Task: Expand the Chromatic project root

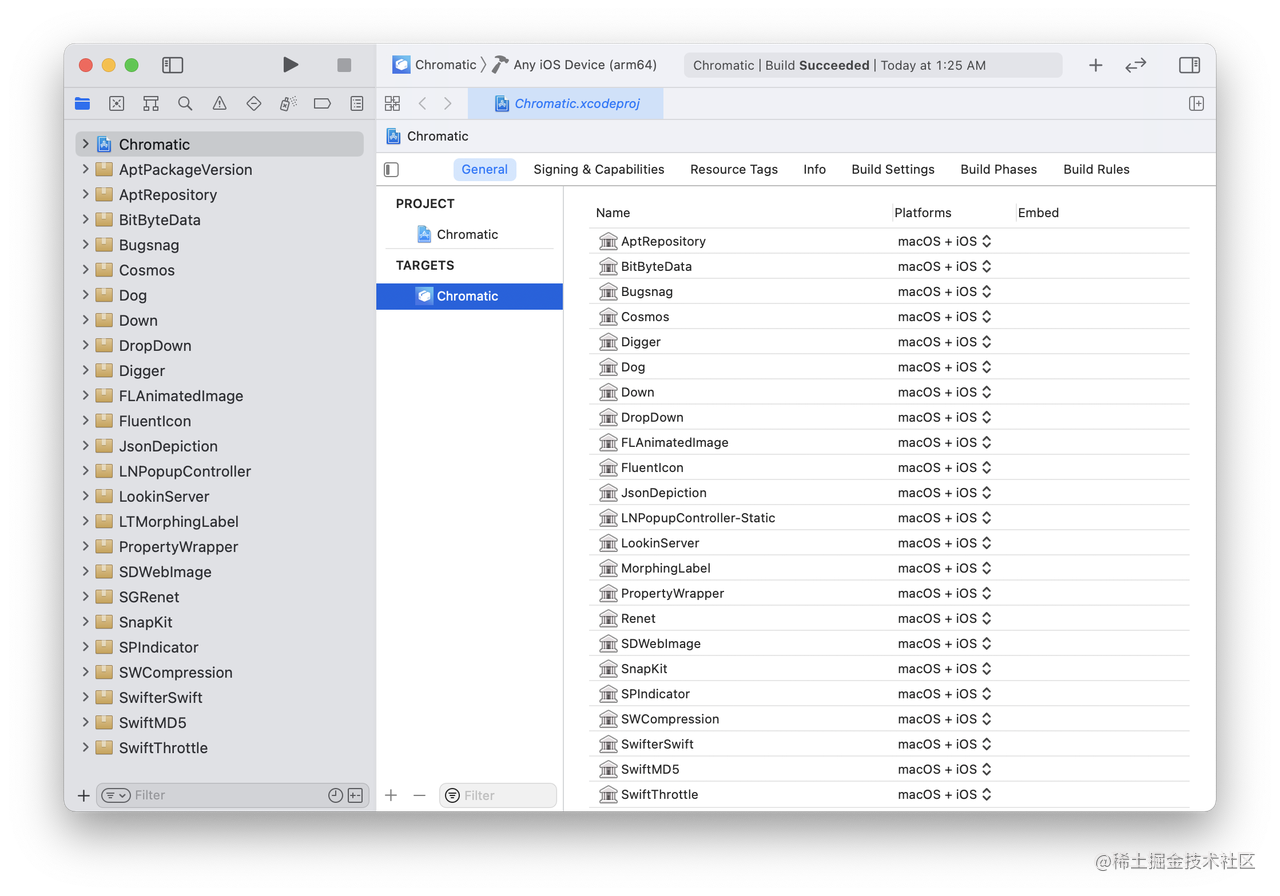Action: pos(86,144)
